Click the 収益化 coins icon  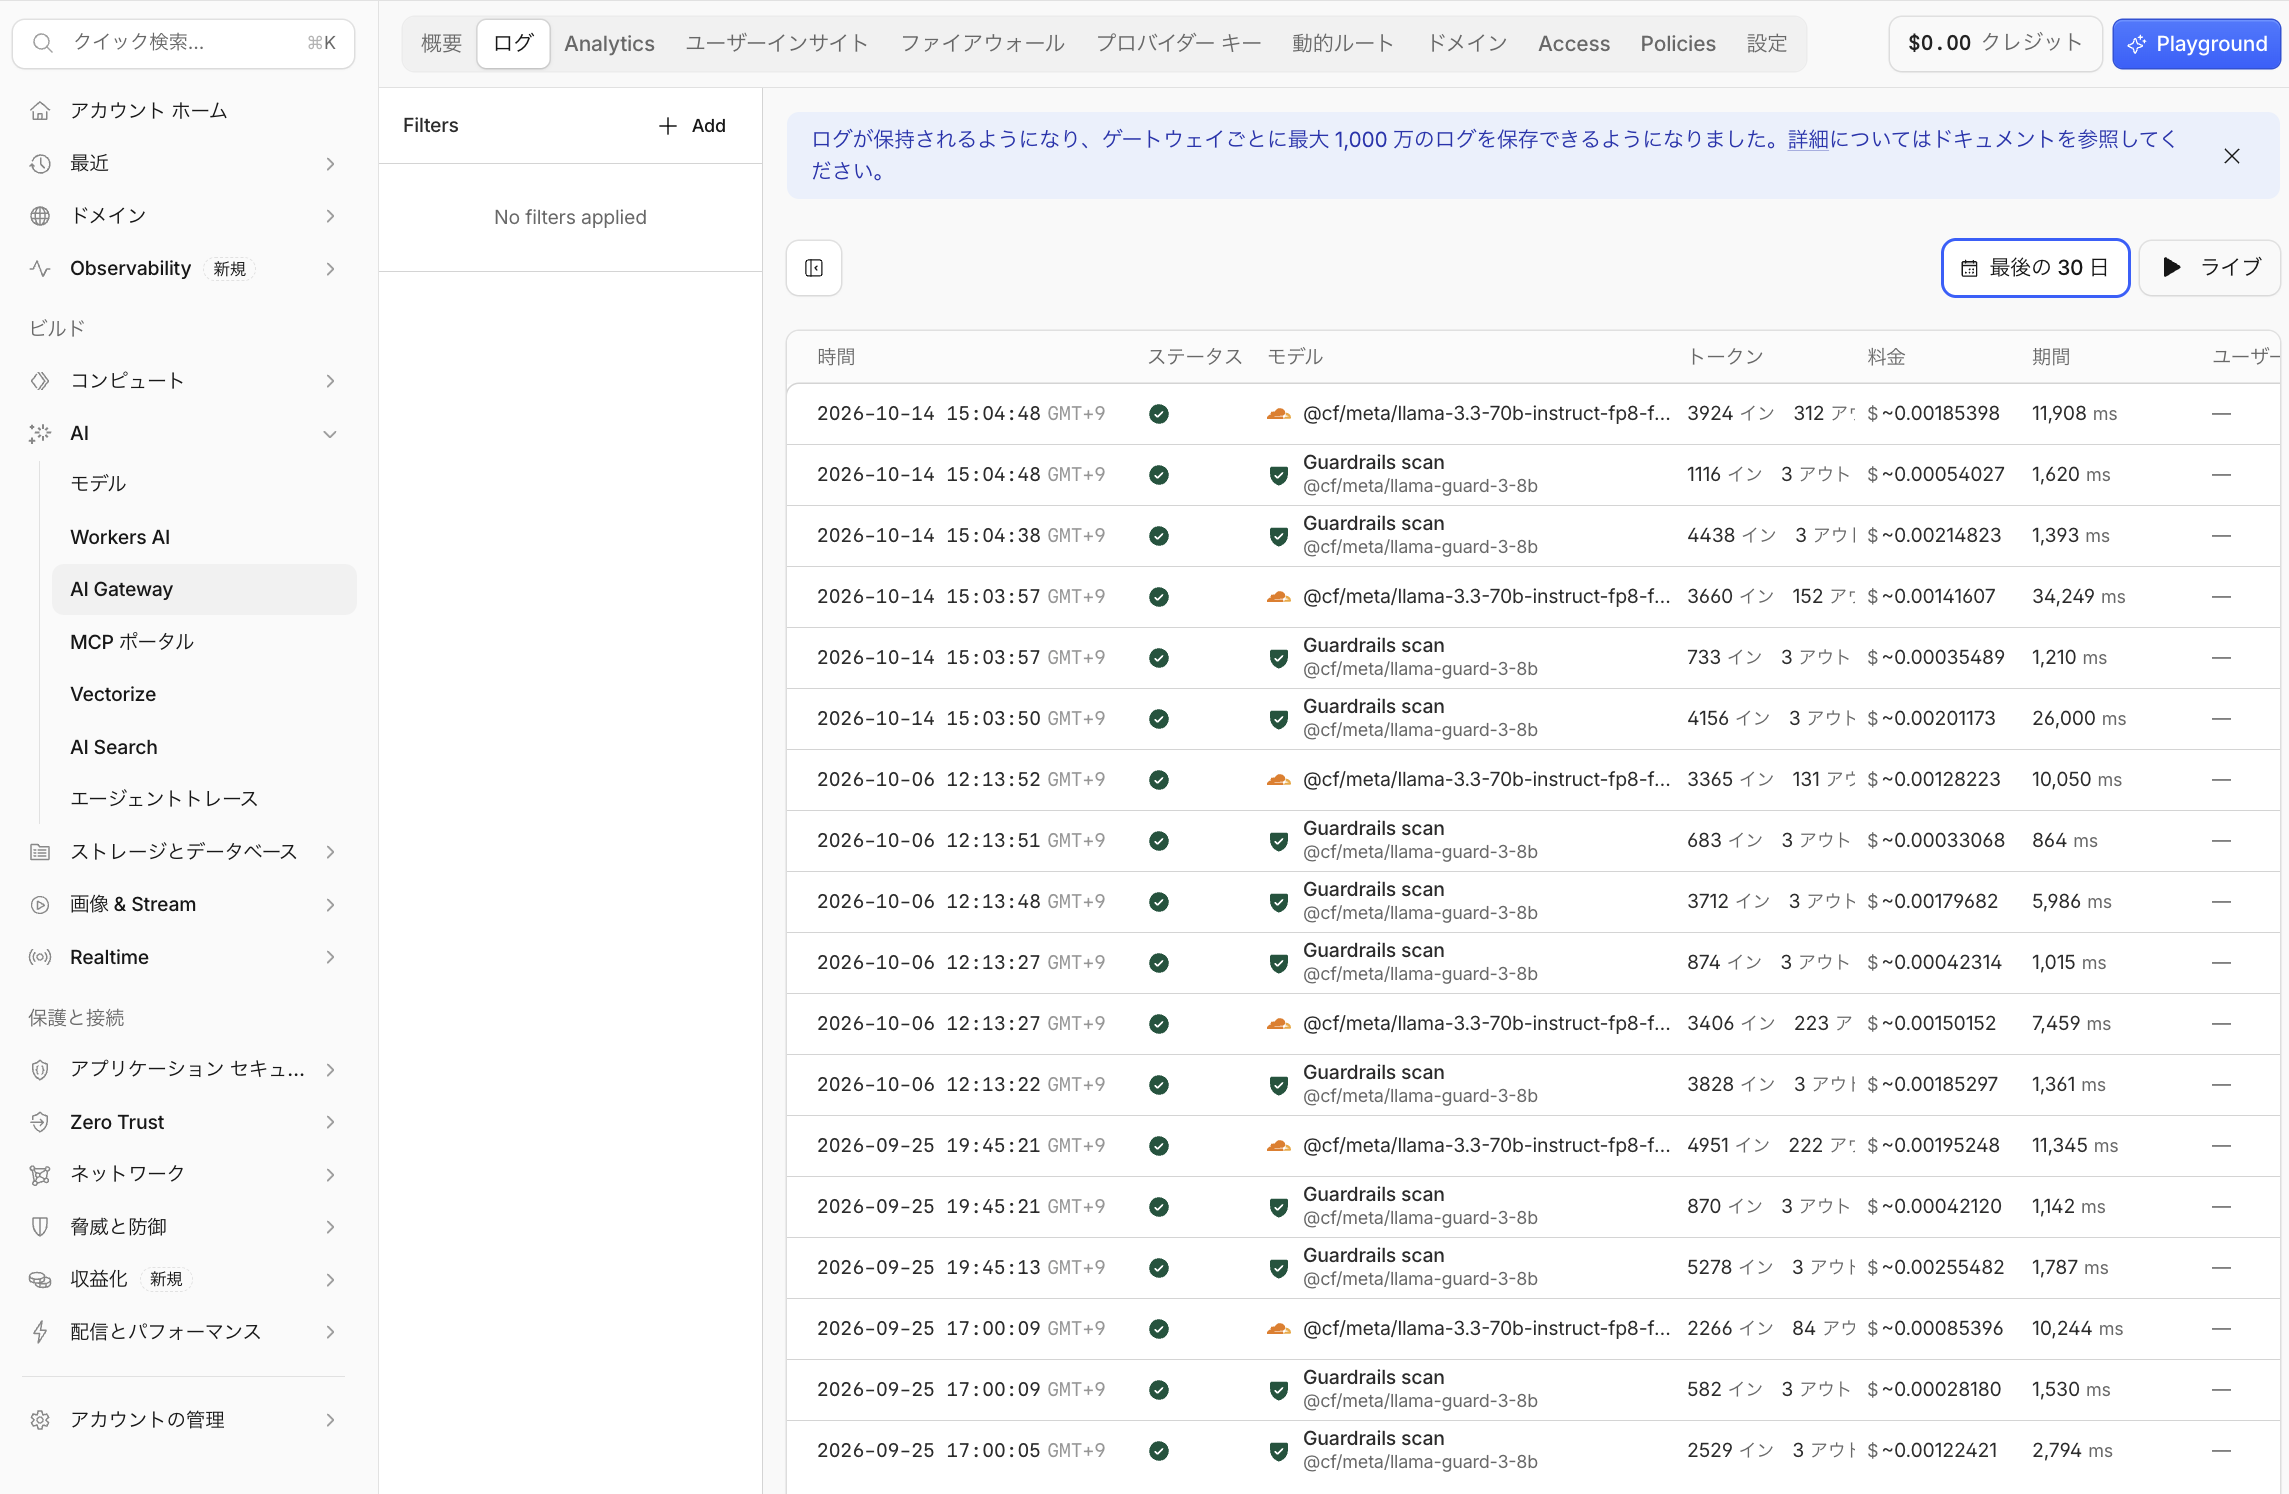[40, 1279]
